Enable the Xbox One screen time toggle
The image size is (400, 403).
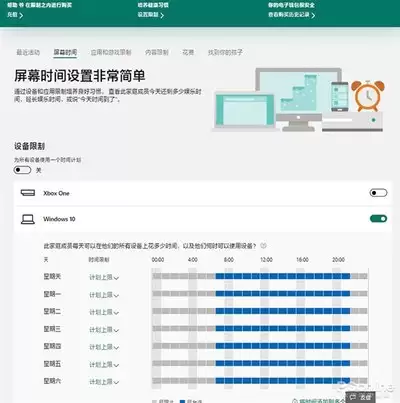click(x=378, y=193)
